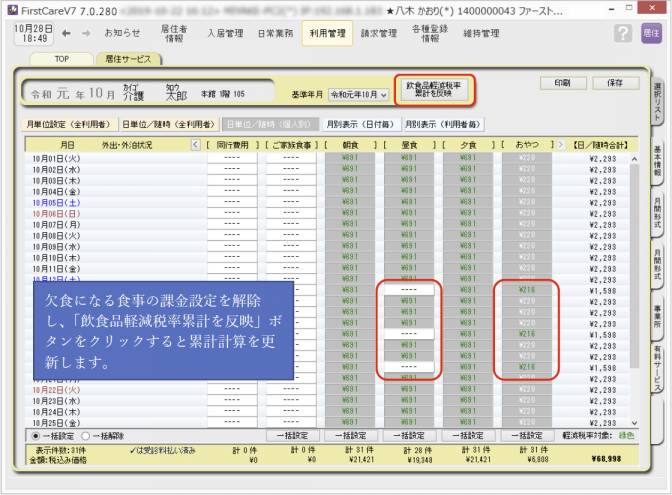Screen dimensions: 672x495
Task: Click 飲食品軽減税率累計を反映 button
Action: (433, 88)
